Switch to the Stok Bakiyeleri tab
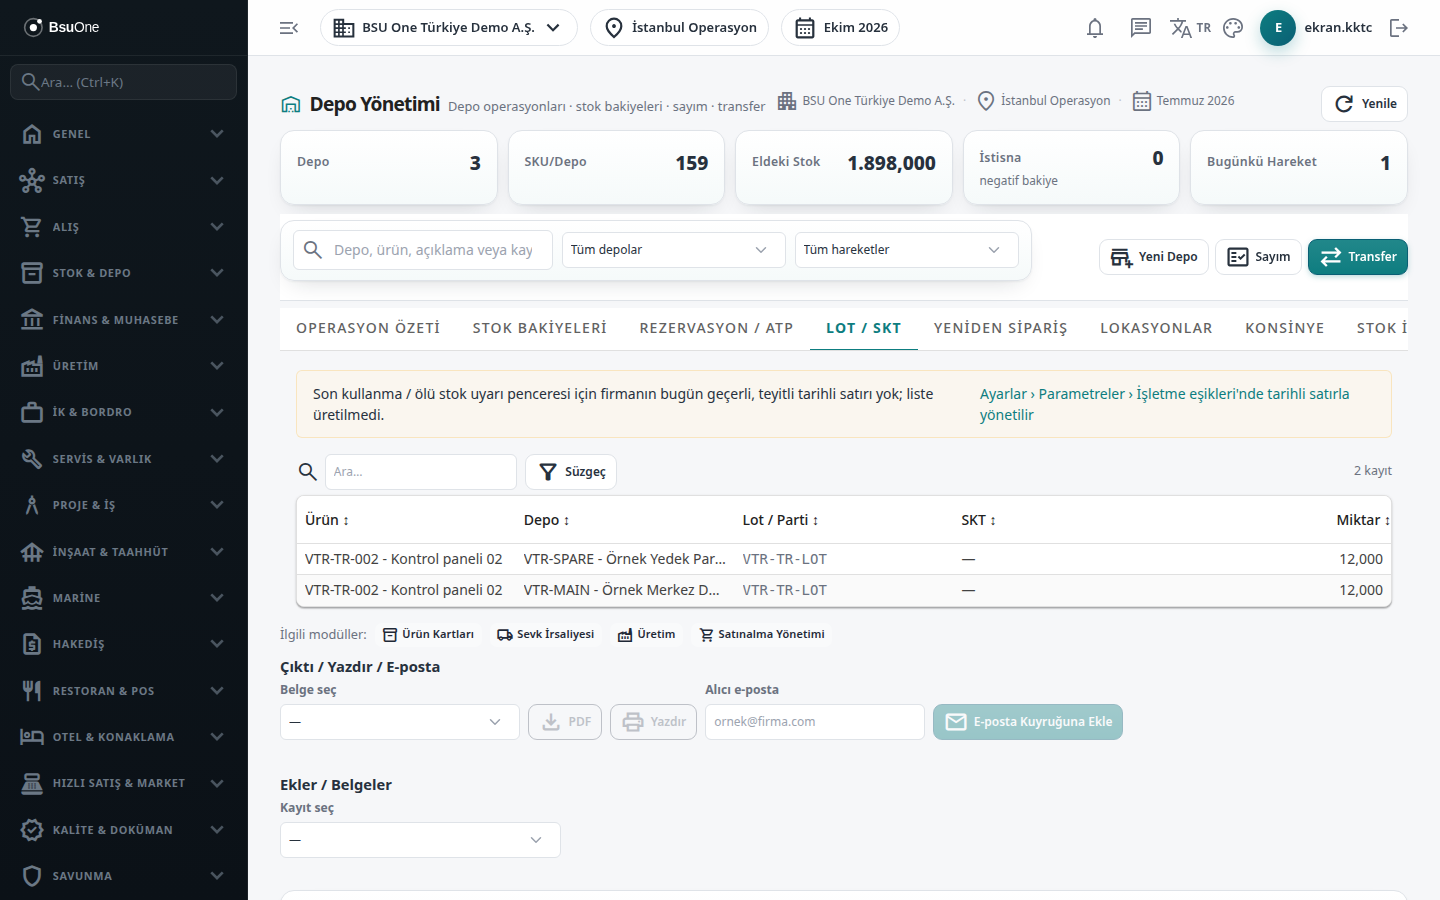1440x900 pixels. click(540, 328)
